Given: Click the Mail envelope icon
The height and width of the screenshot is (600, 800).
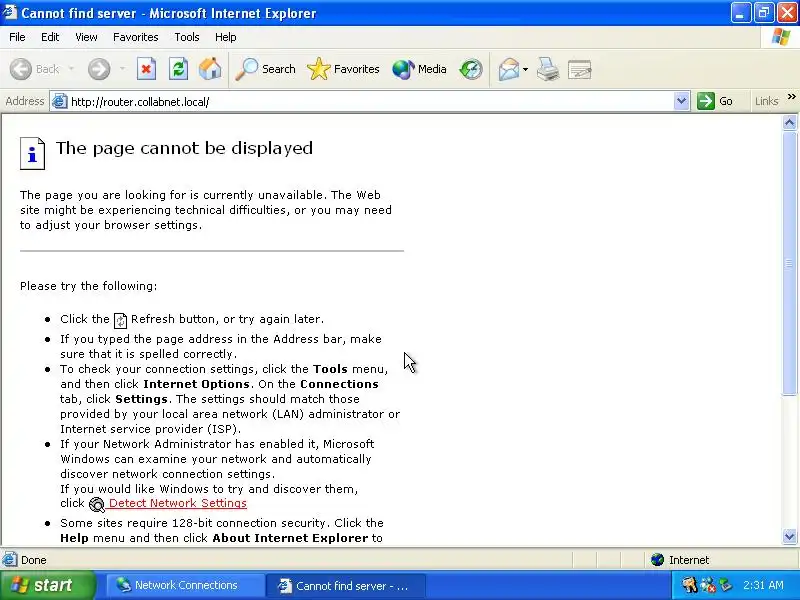Looking at the screenshot, I should click(x=509, y=69).
